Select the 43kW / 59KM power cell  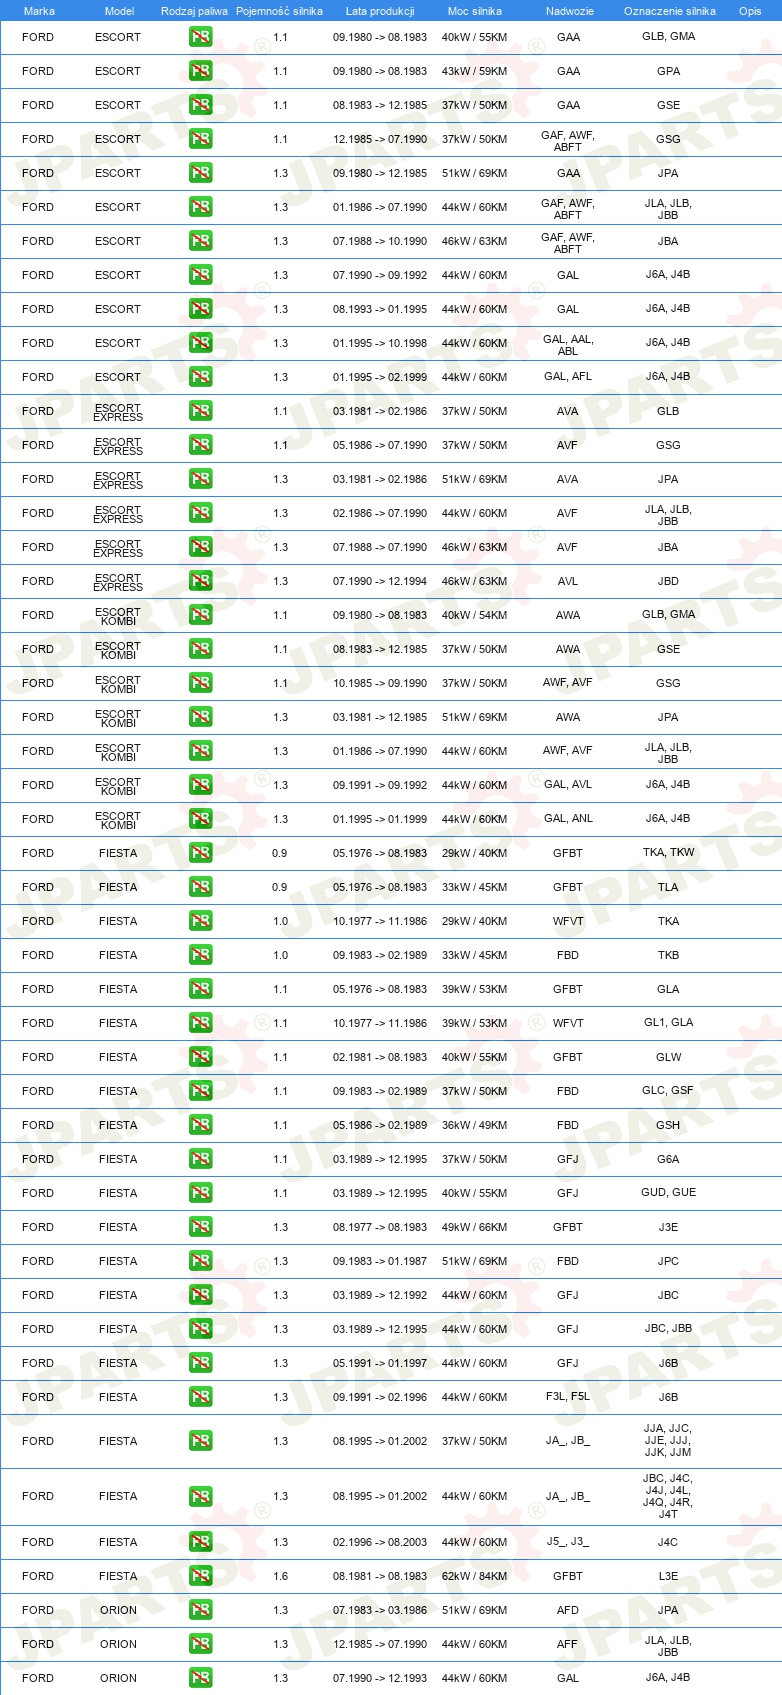[474, 71]
